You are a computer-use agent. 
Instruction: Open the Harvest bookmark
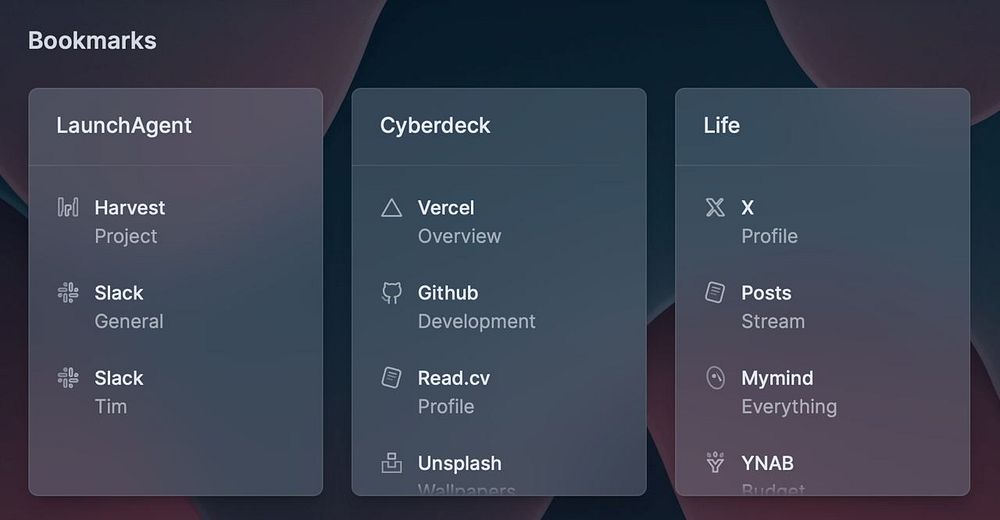[129, 208]
